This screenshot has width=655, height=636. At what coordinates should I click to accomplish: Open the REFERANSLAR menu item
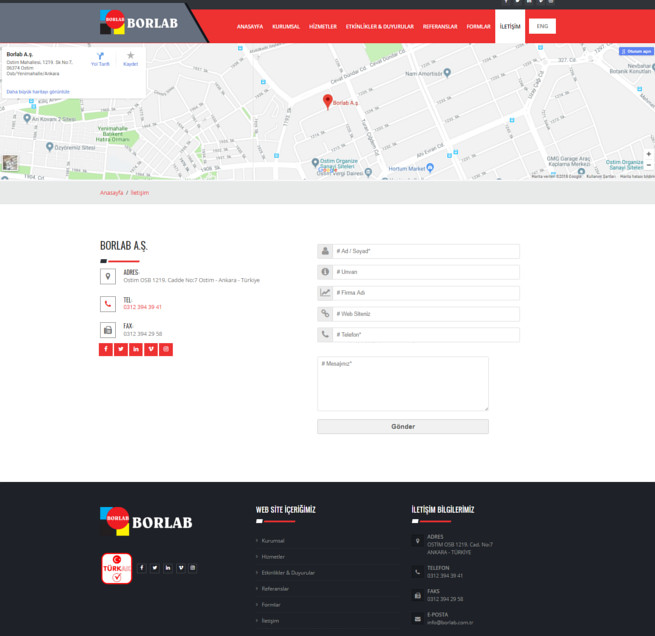440,26
